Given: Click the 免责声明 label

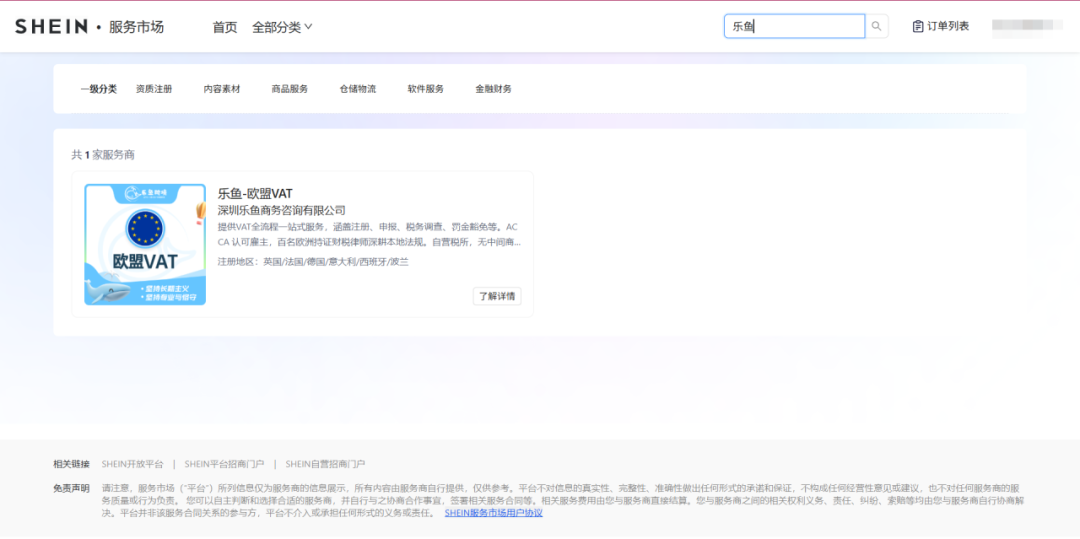Looking at the screenshot, I should click(x=72, y=488).
